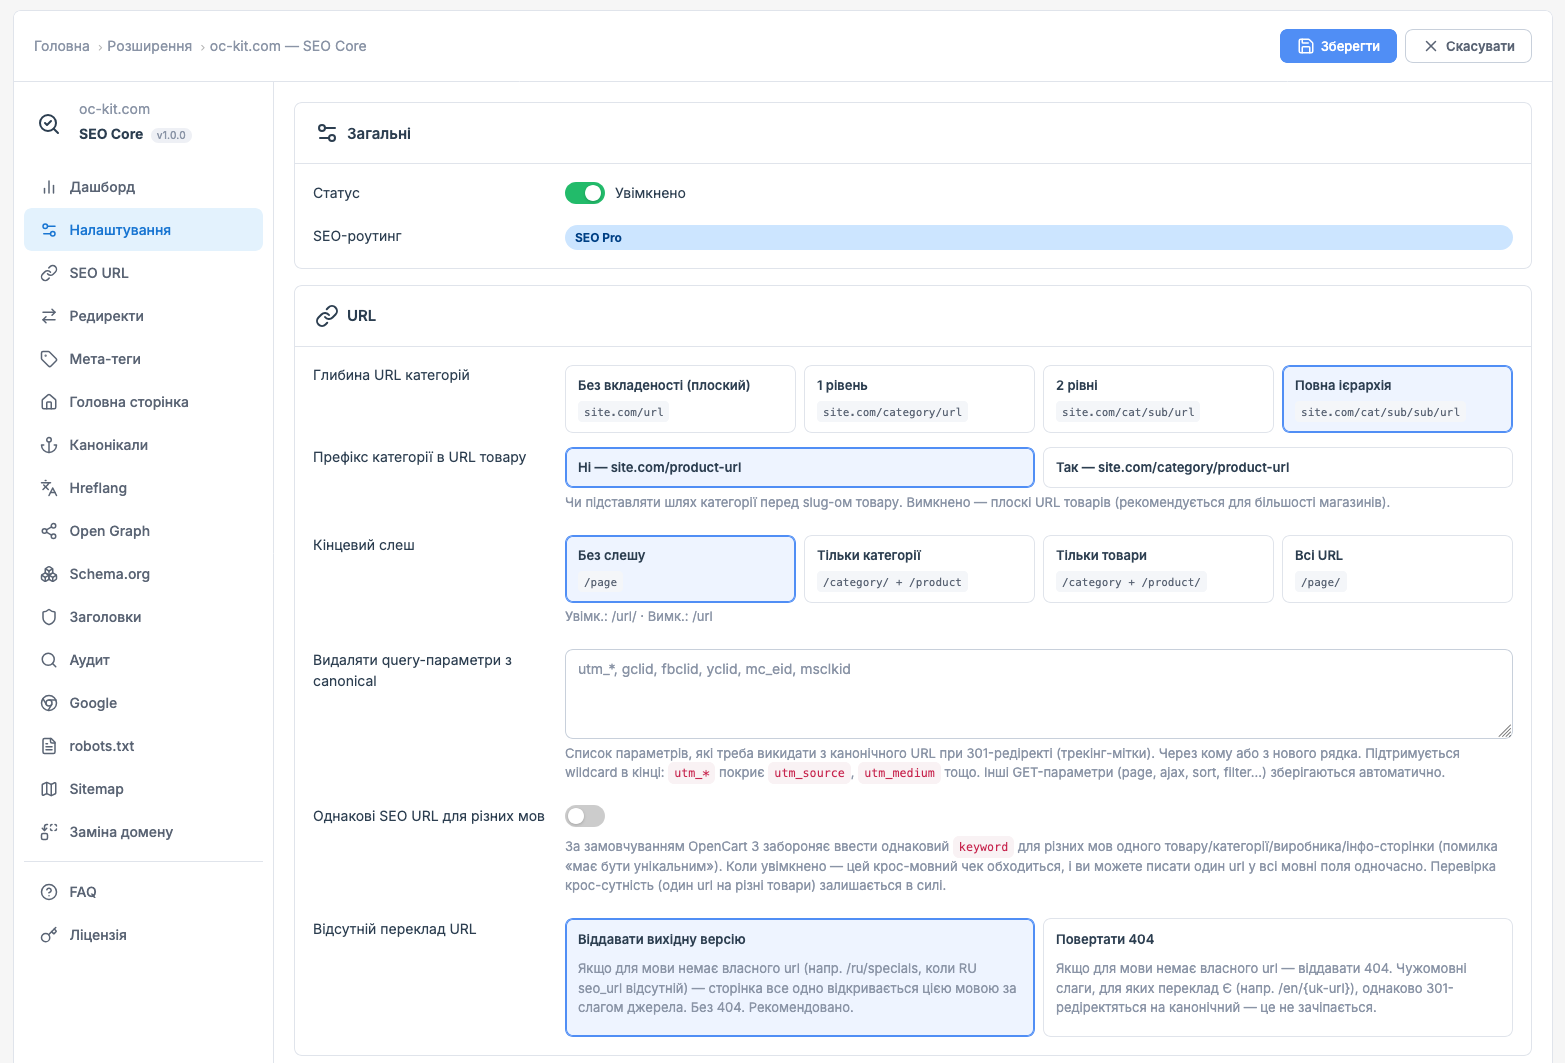Select the 1 рівень category depth option
This screenshot has width=1565, height=1063.
[919, 399]
